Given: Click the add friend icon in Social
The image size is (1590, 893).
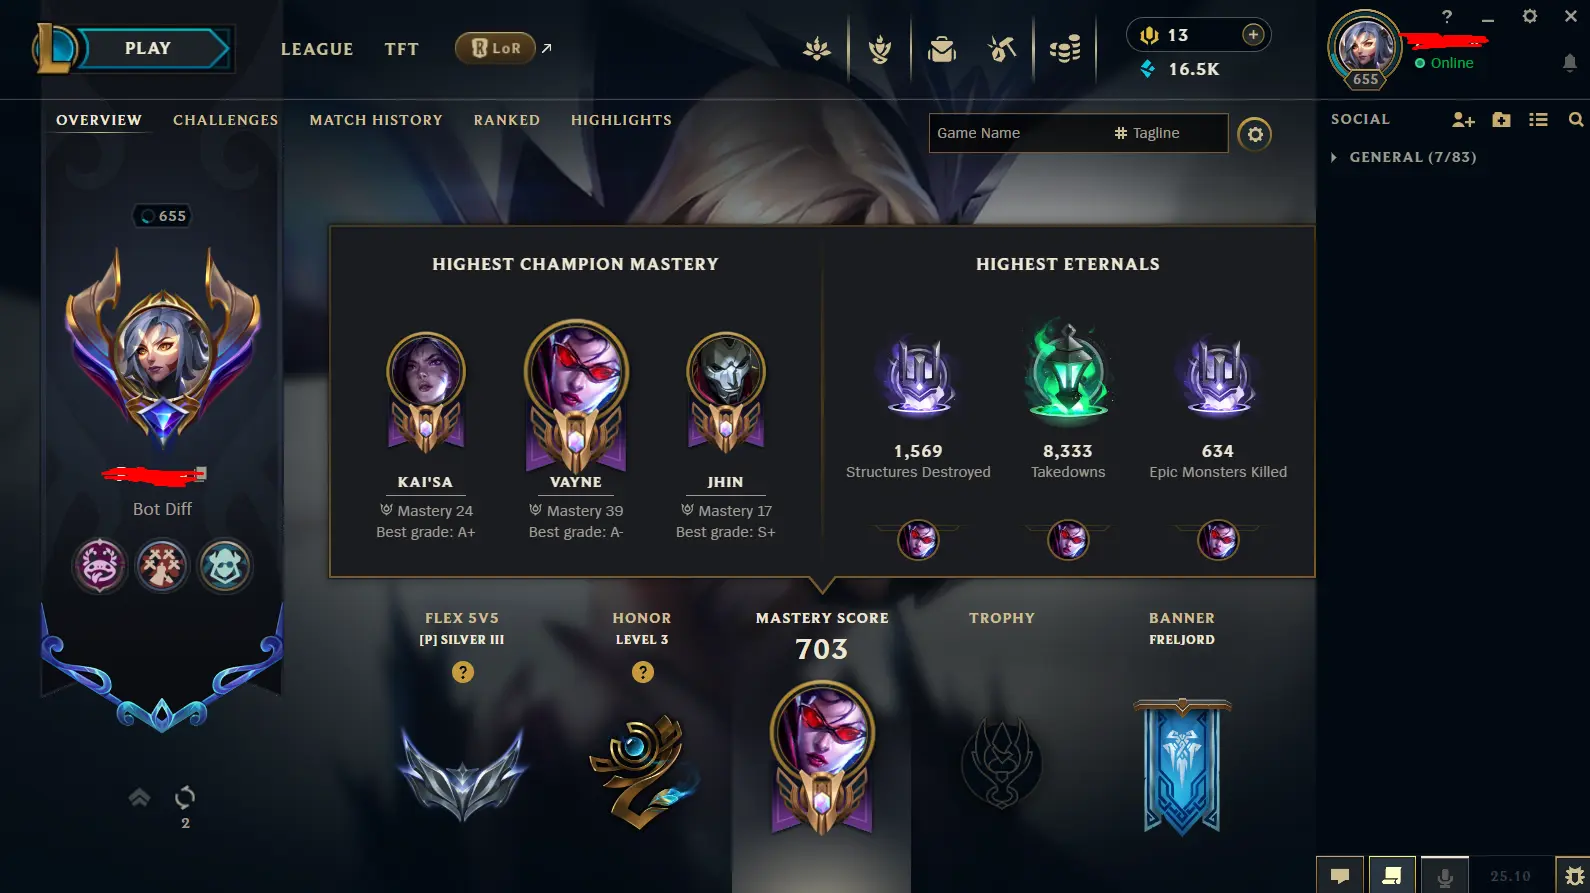Looking at the screenshot, I should pyautogui.click(x=1463, y=120).
